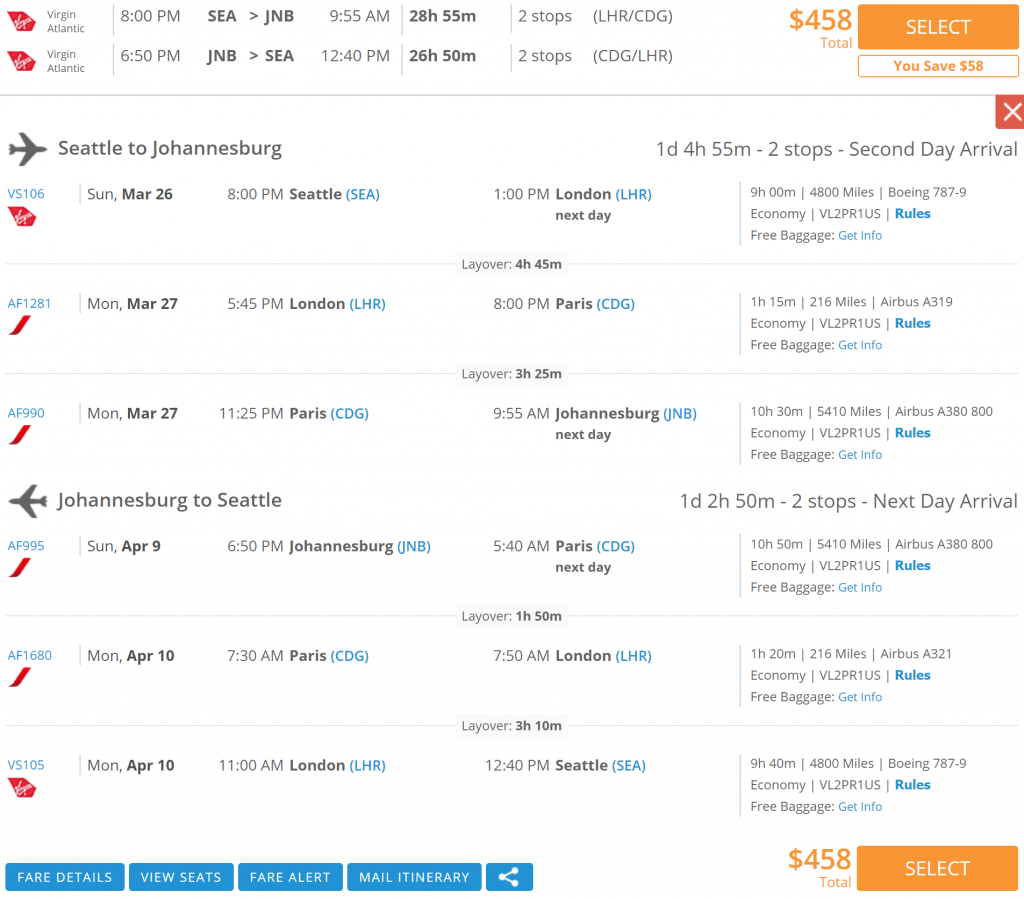Select the $458 fare at the bottom
This screenshot has height=899, width=1024.
[937, 868]
